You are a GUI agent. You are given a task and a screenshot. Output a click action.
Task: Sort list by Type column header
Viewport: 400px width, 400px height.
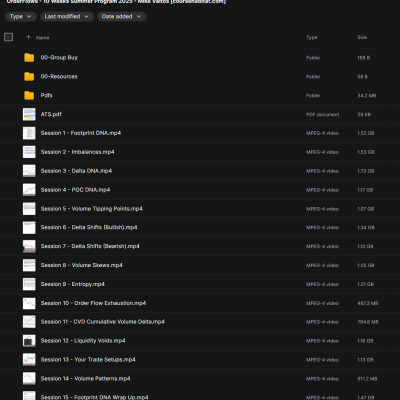tap(312, 37)
